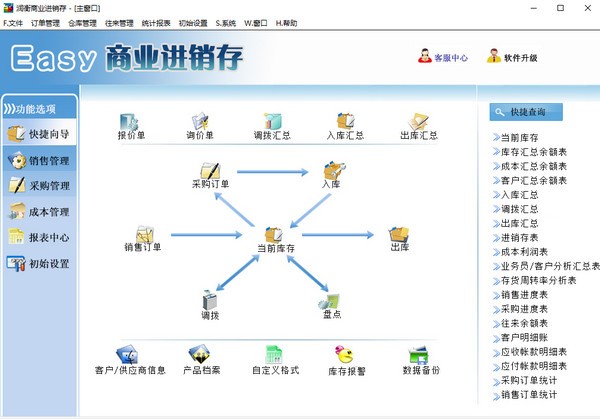Screen dimensions: 600x419
Task: Open the 仓库管理 menu
Action: pos(82,23)
